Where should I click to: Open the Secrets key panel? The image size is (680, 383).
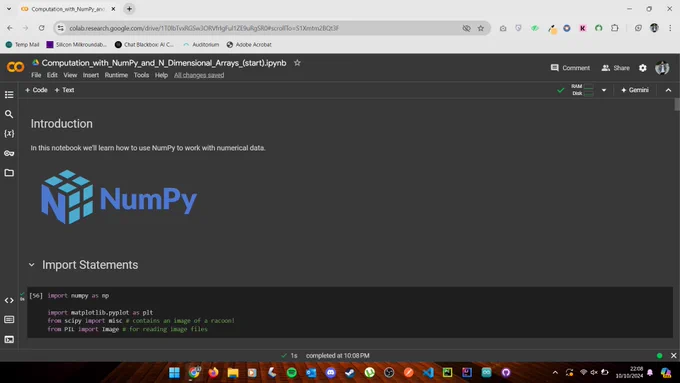pyautogui.click(x=9, y=153)
